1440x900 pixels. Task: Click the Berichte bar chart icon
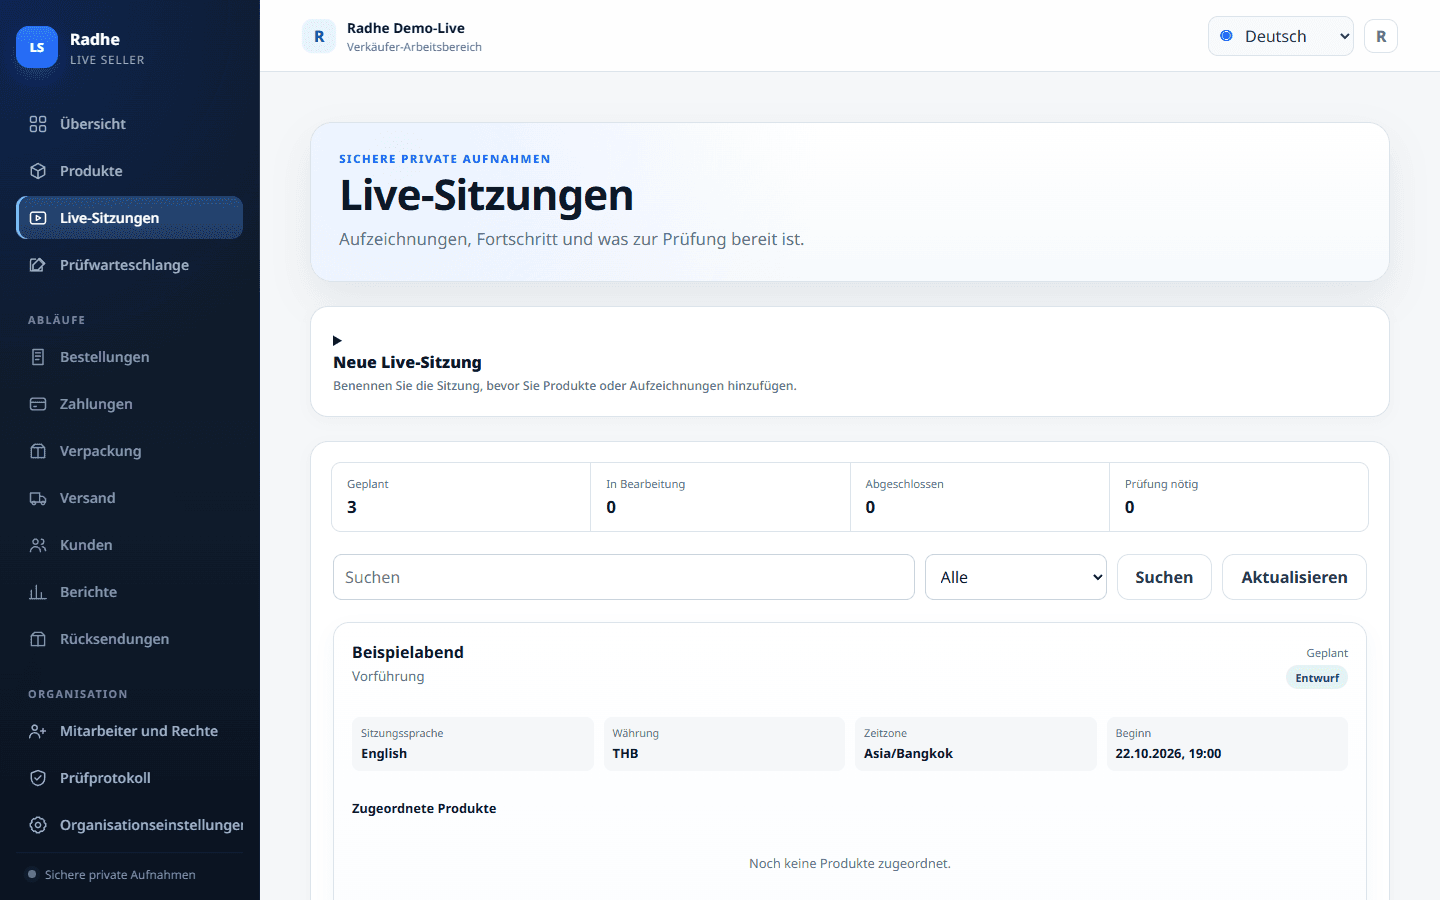[x=38, y=592]
